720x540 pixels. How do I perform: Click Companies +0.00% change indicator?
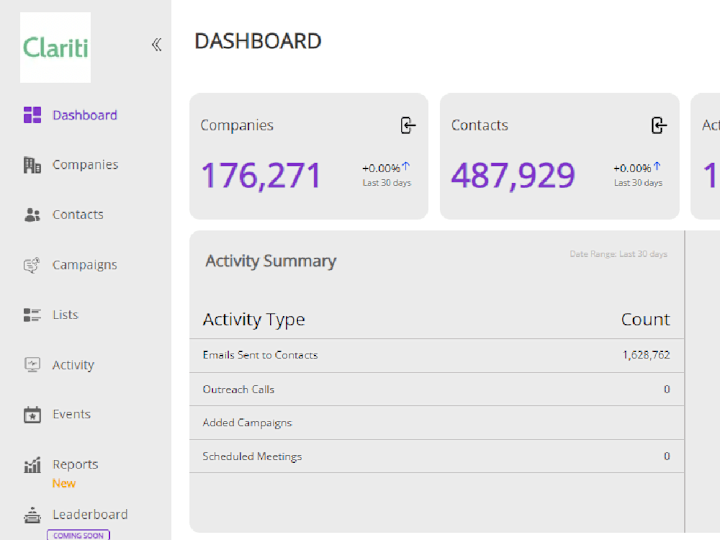click(x=382, y=168)
